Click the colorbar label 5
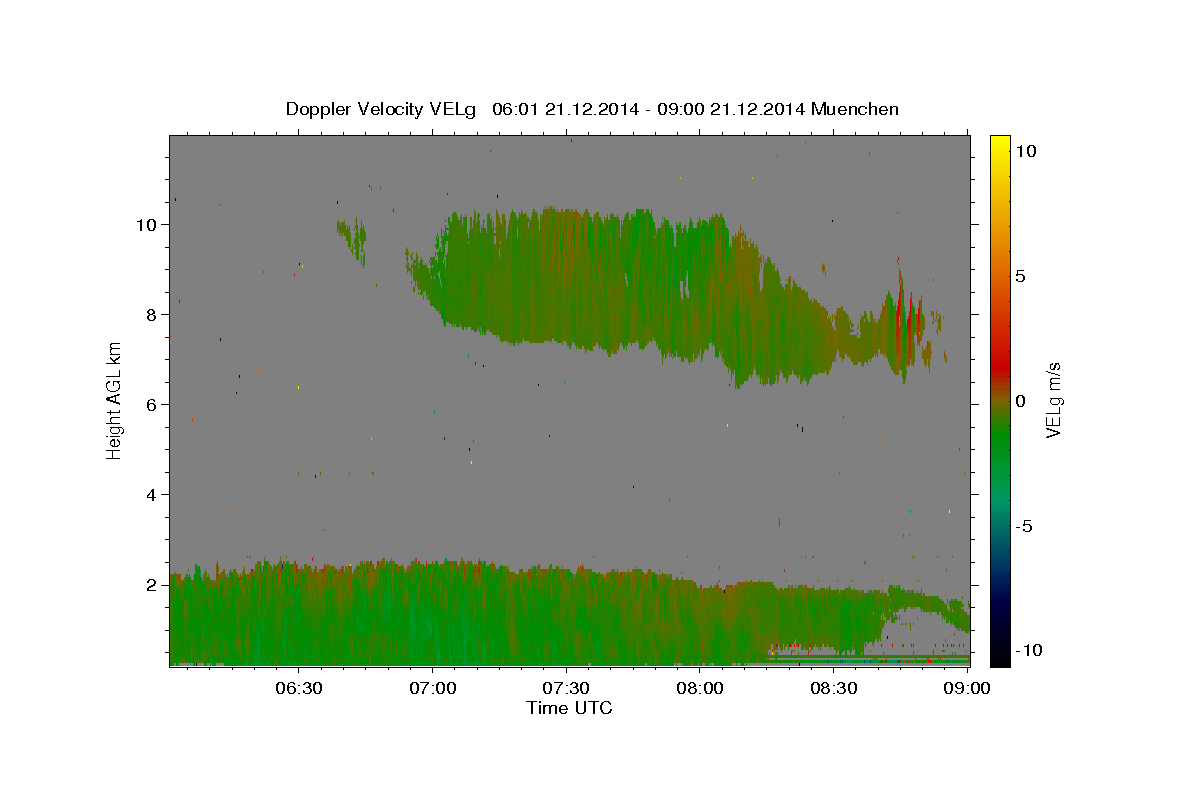The image size is (1200, 800). tap(1021, 276)
